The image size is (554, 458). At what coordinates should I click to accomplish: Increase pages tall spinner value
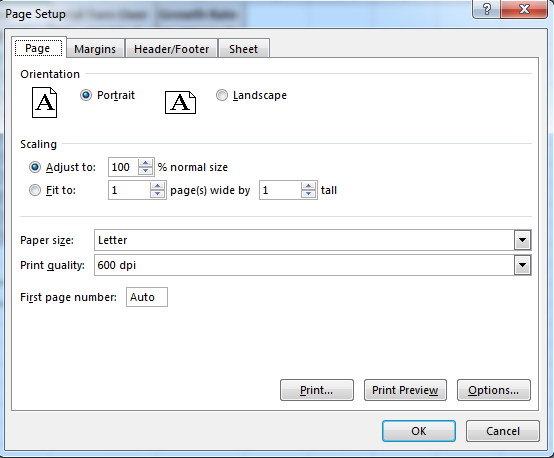[x=309, y=186]
